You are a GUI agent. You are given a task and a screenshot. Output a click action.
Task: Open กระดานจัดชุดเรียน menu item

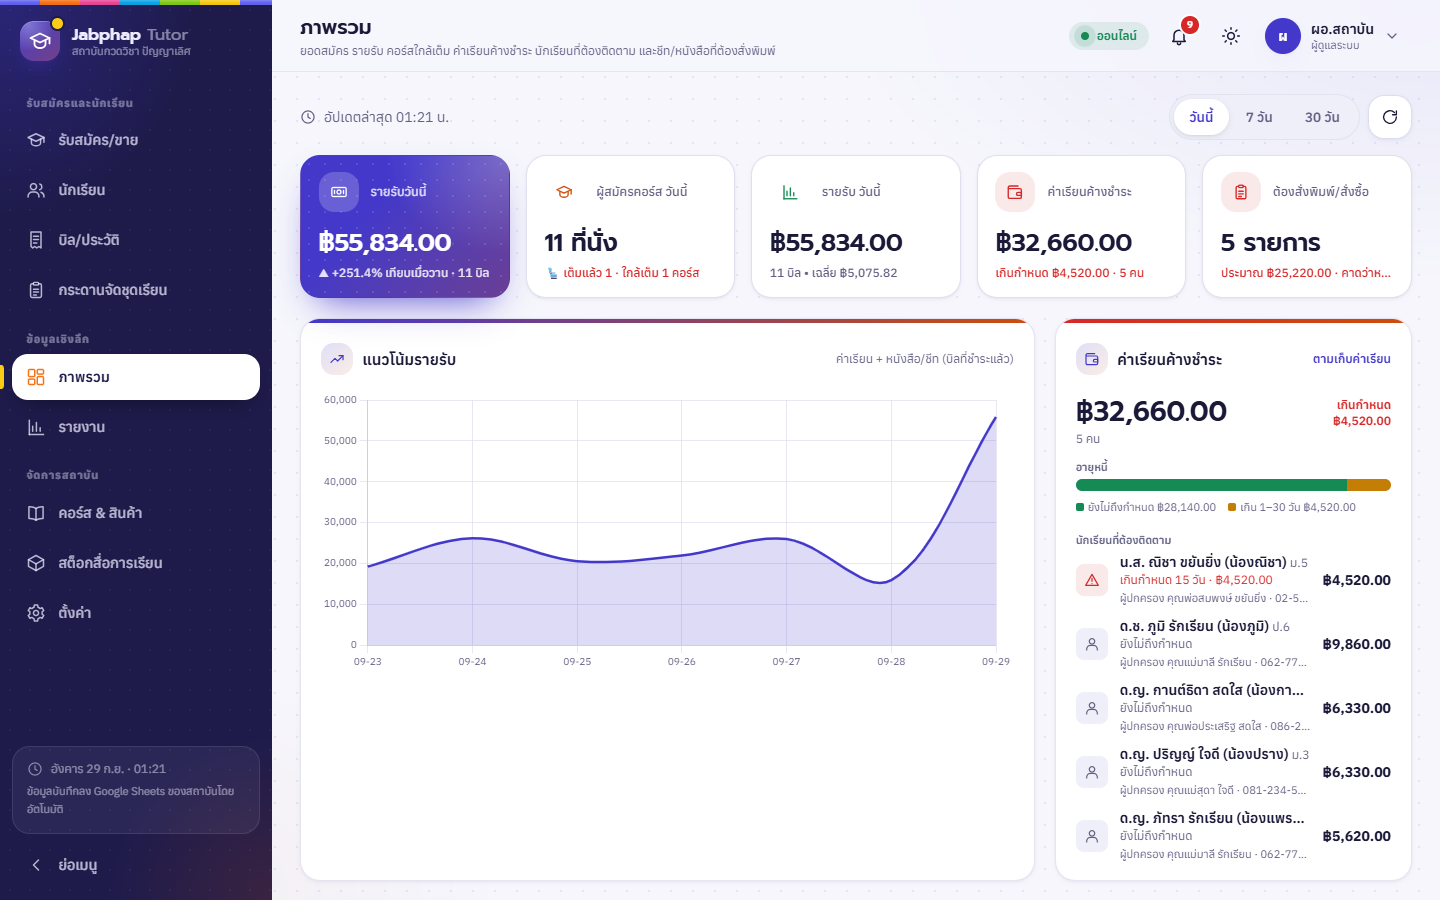[136, 290]
